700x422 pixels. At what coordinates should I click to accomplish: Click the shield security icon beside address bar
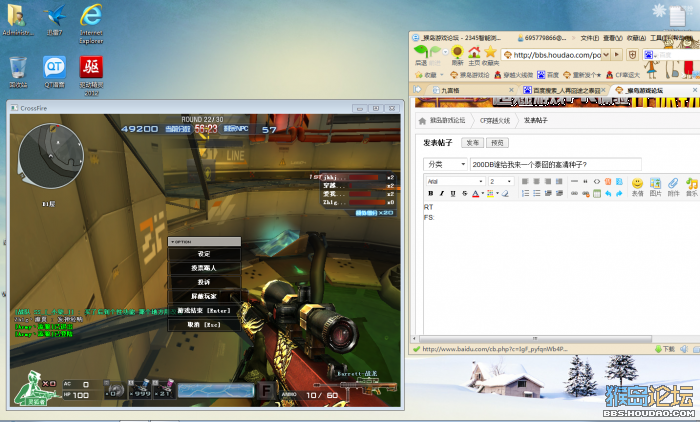tap(632, 54)
